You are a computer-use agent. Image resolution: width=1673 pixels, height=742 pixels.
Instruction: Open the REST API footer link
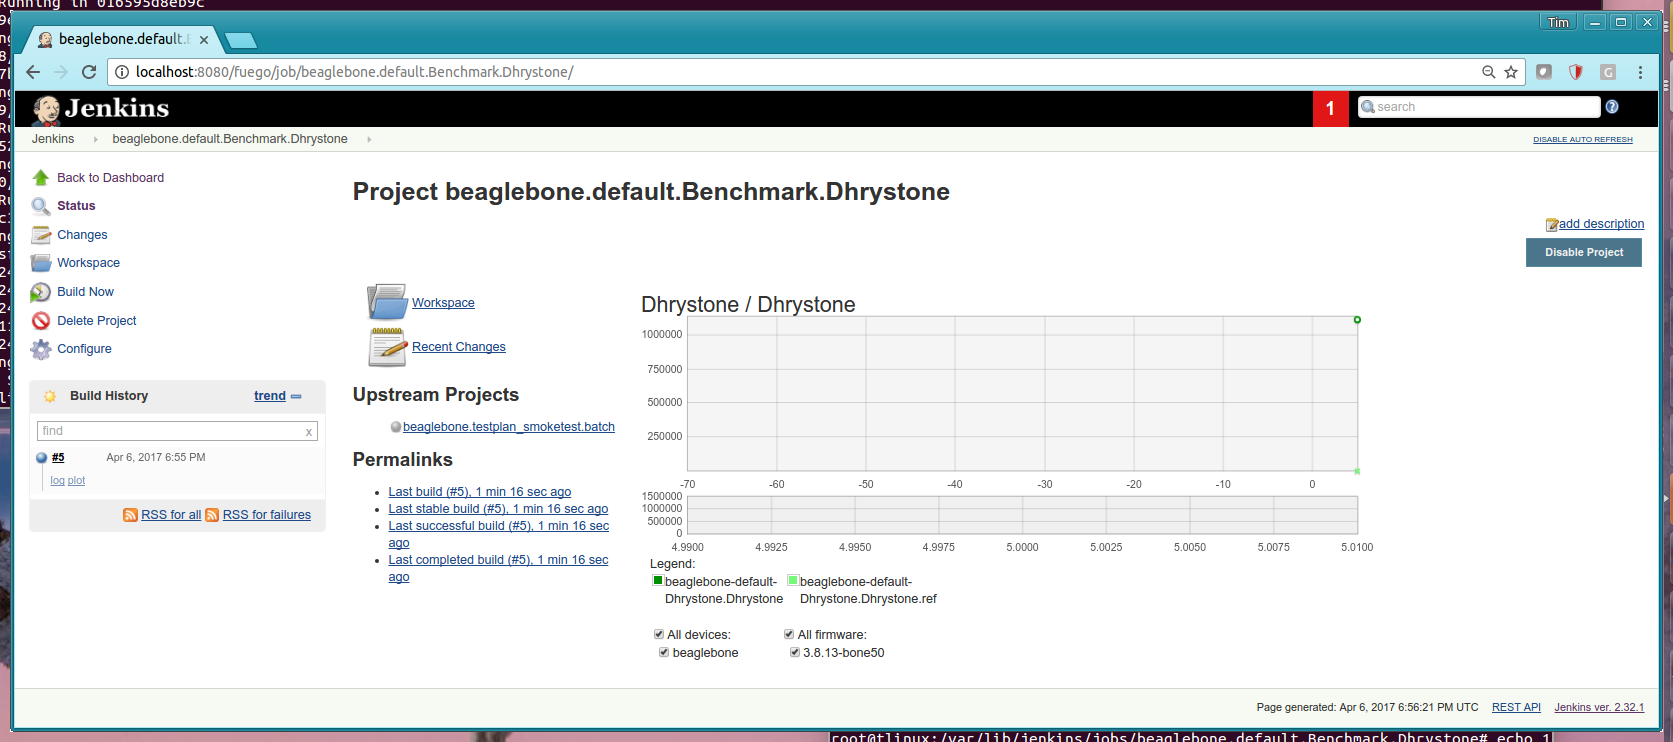(1516, 707)
